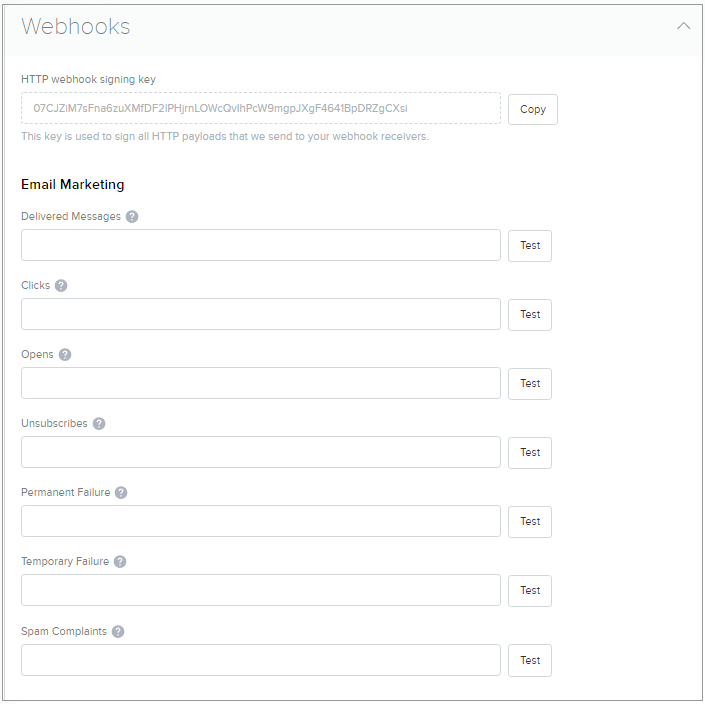This screenshot has width=705, height=704.
Task: Click the webhook signing key field
Action: point(260,108)
